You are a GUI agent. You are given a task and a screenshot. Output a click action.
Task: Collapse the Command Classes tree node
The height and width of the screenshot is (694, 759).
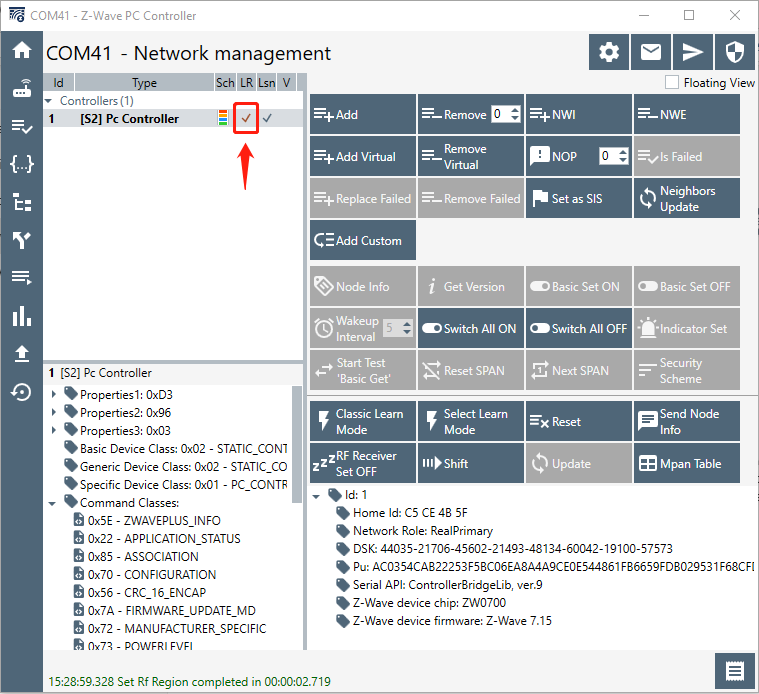[x=54, y=502]
